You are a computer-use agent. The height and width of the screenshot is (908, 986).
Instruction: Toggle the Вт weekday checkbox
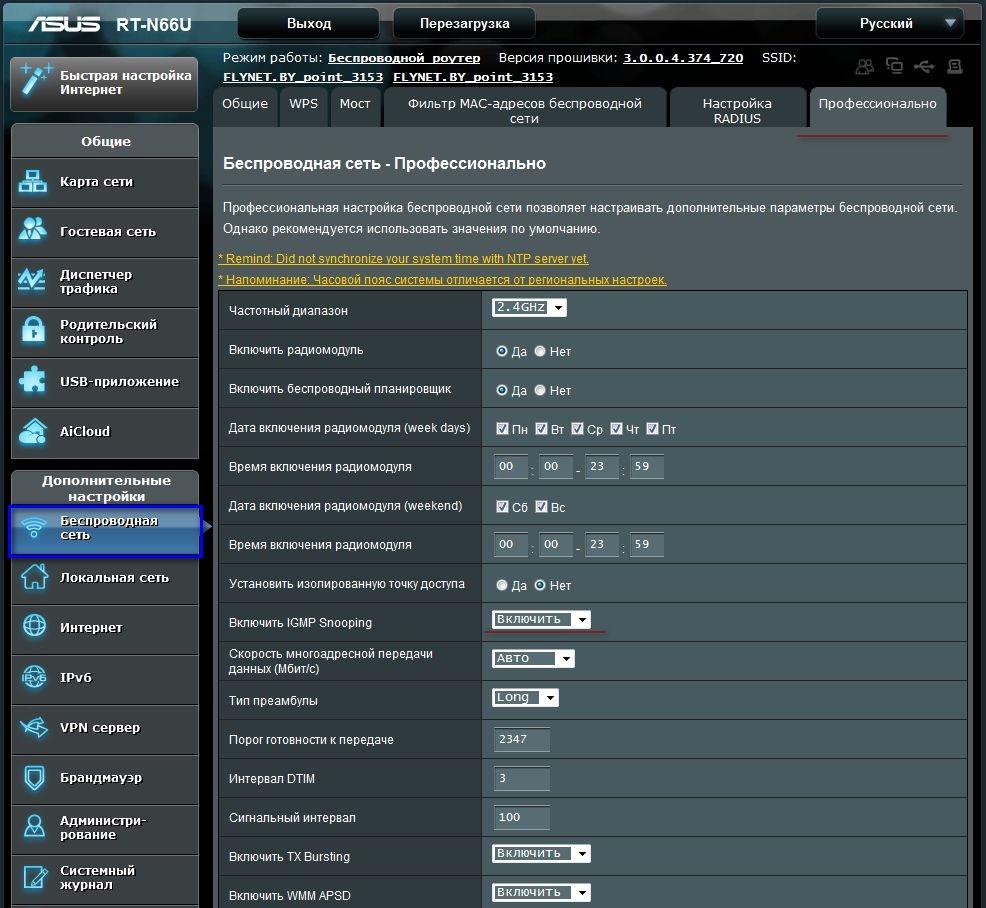click(x=541, y=428)
